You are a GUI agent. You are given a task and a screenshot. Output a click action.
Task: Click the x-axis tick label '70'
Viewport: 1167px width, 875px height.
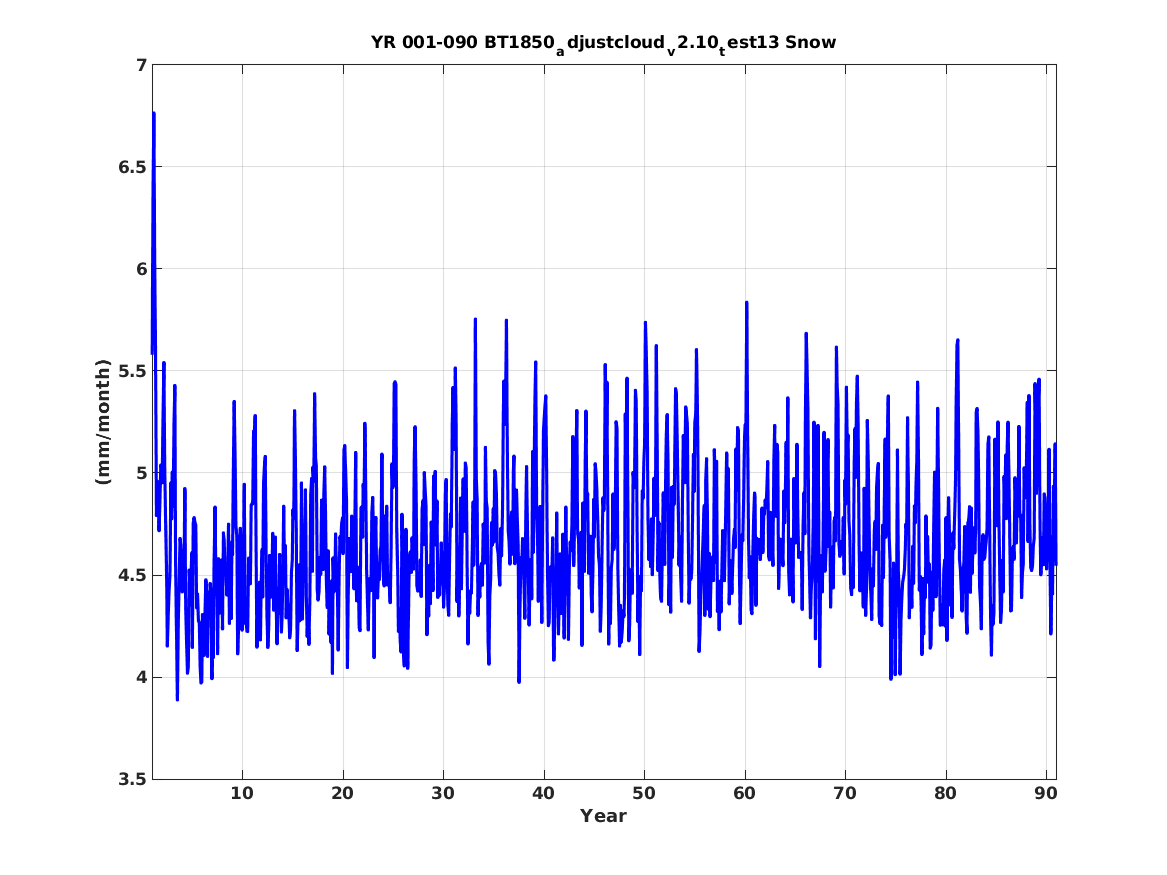[845, 793]
